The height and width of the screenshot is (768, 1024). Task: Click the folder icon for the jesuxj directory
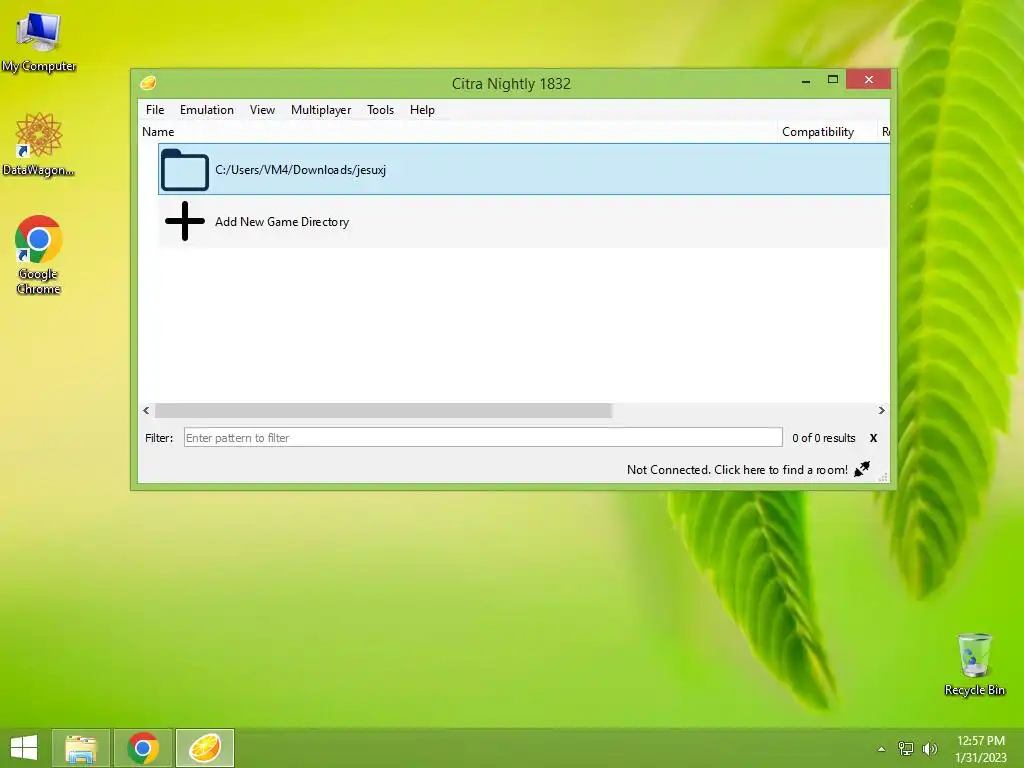click(185, 170)
